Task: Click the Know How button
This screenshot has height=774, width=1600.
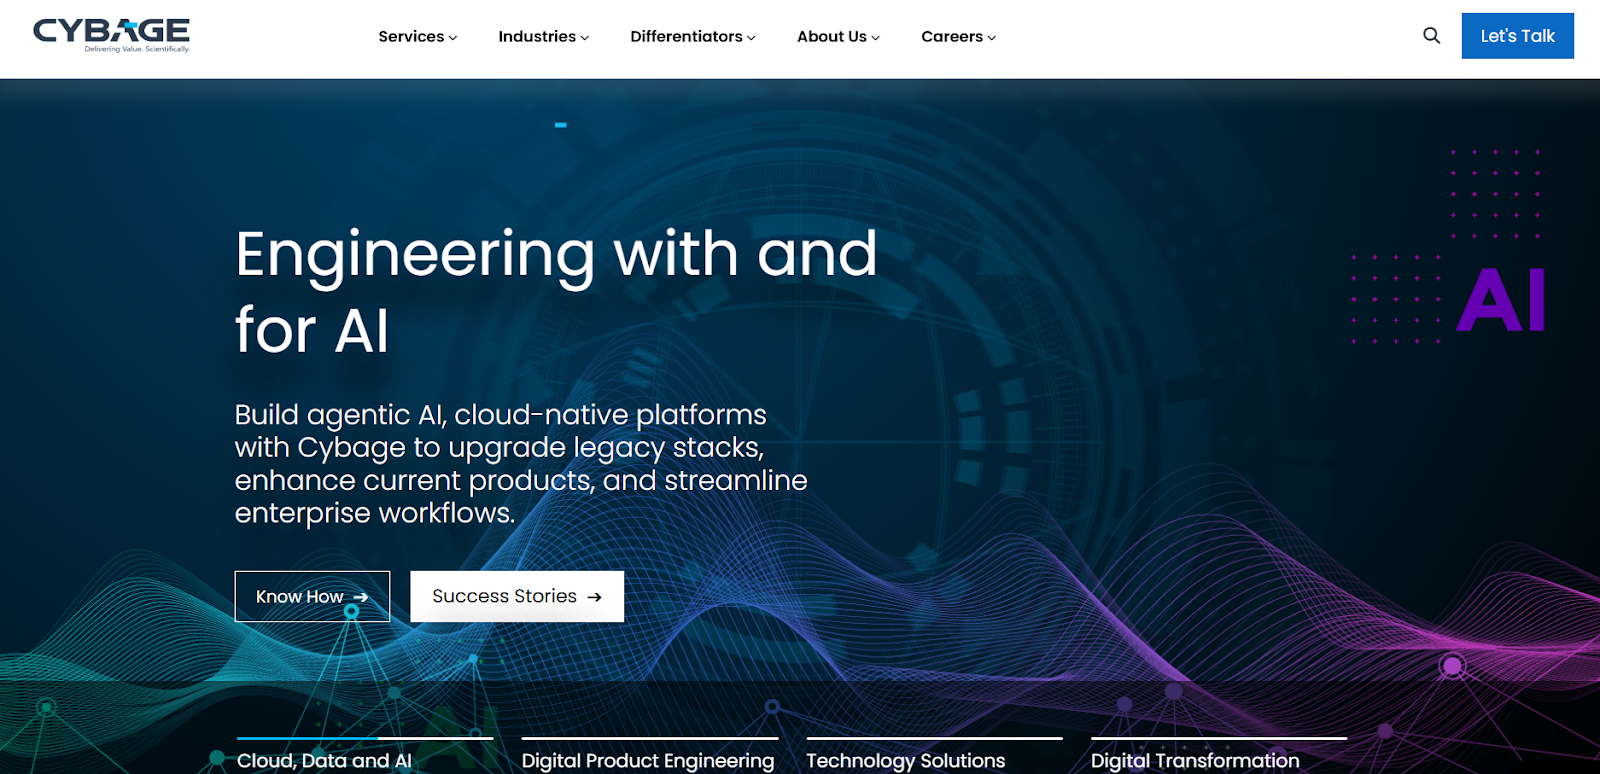Action: (312, 597)
